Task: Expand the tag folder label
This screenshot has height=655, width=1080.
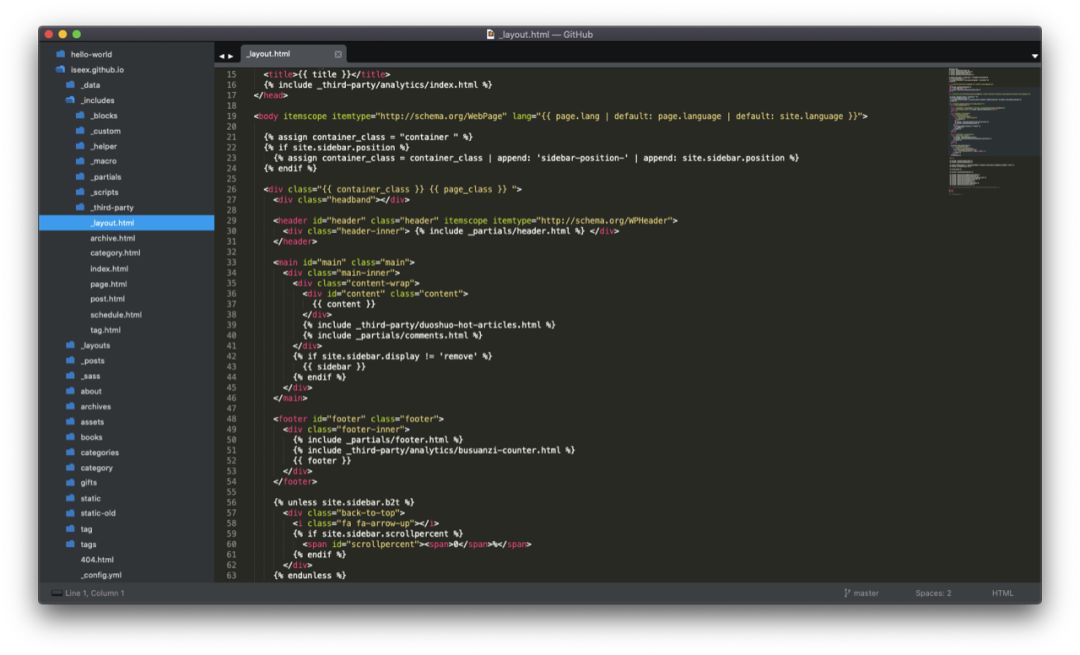Action: [x=86, y=529]
